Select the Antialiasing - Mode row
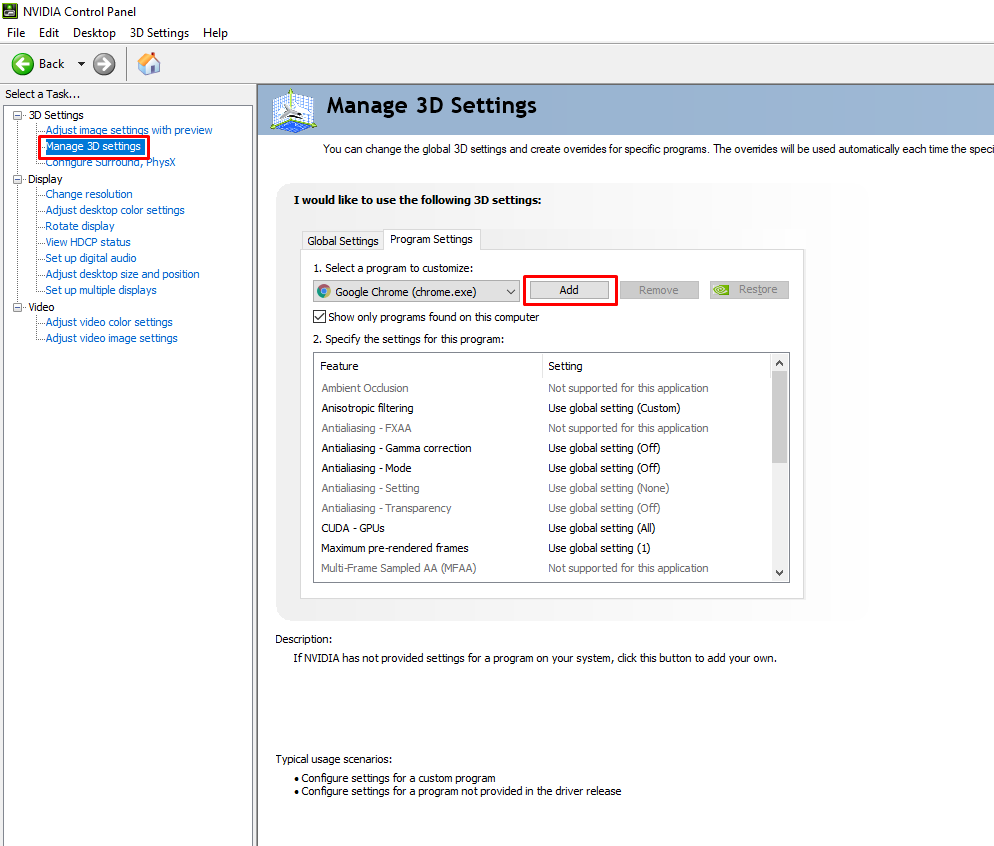Image resolution: width=994 pixels, height=846 pixels. 543,468
